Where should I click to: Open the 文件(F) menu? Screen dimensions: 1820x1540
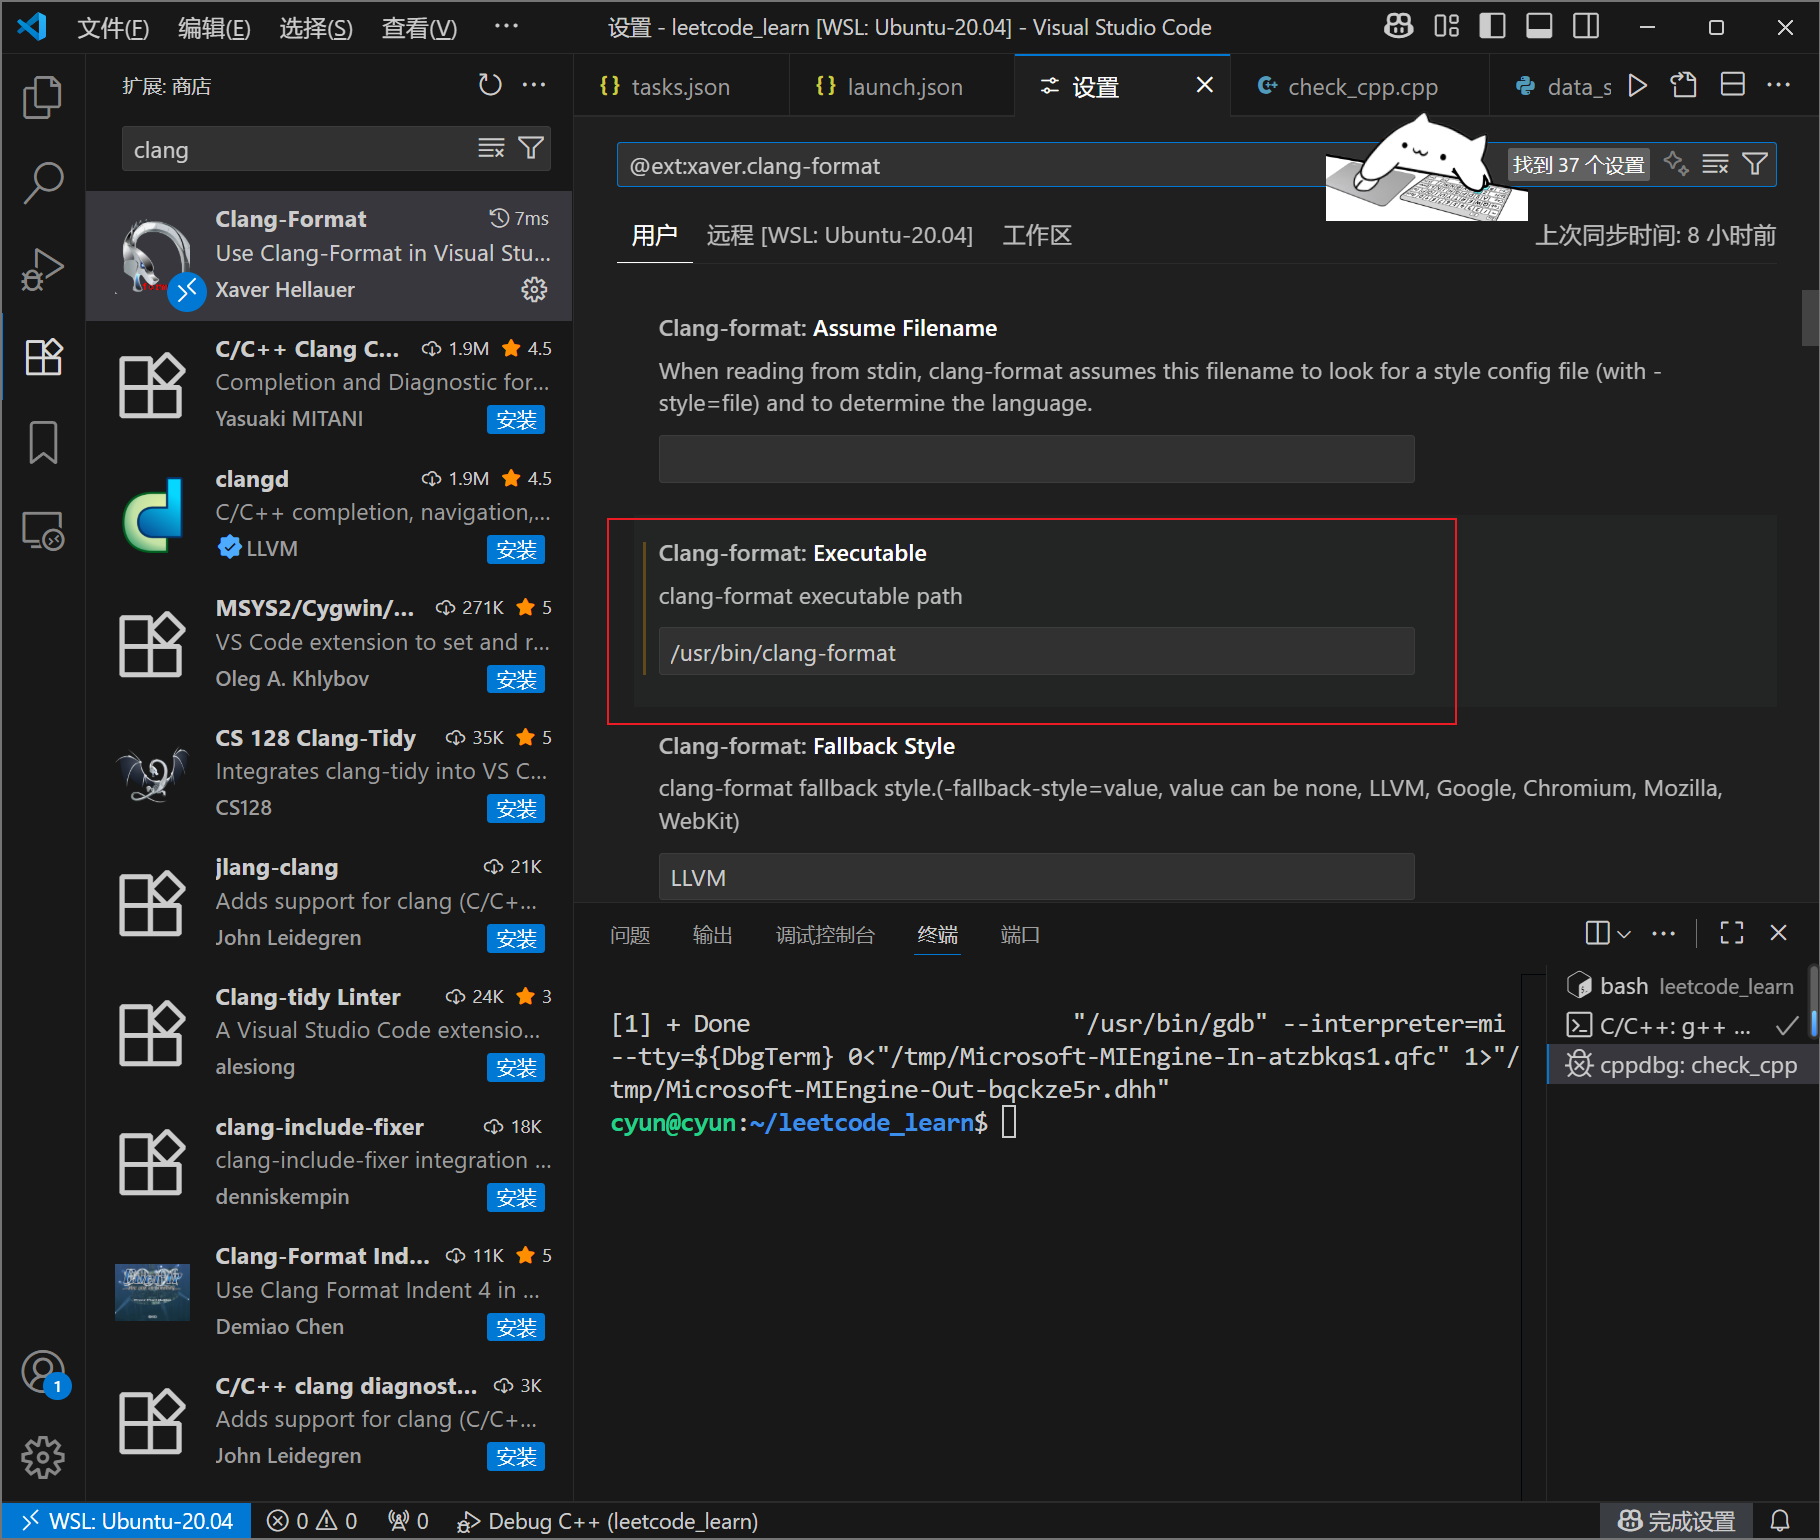113,28
